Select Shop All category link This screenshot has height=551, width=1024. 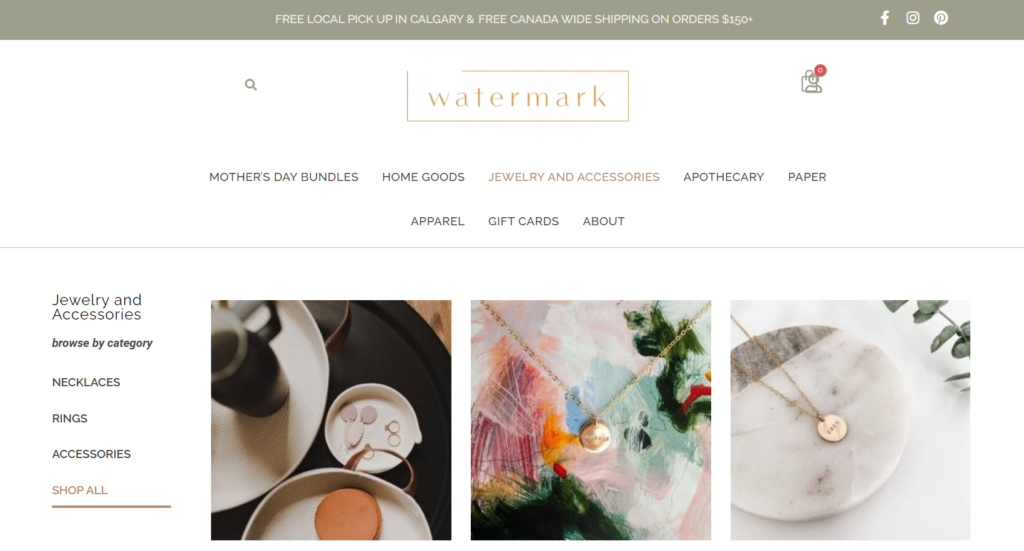pyautogui.click(x=80, y=490)
